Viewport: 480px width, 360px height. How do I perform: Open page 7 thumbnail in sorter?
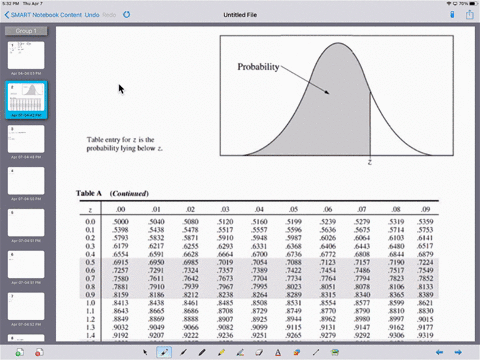pyautogui.click(x=26, y=306)
